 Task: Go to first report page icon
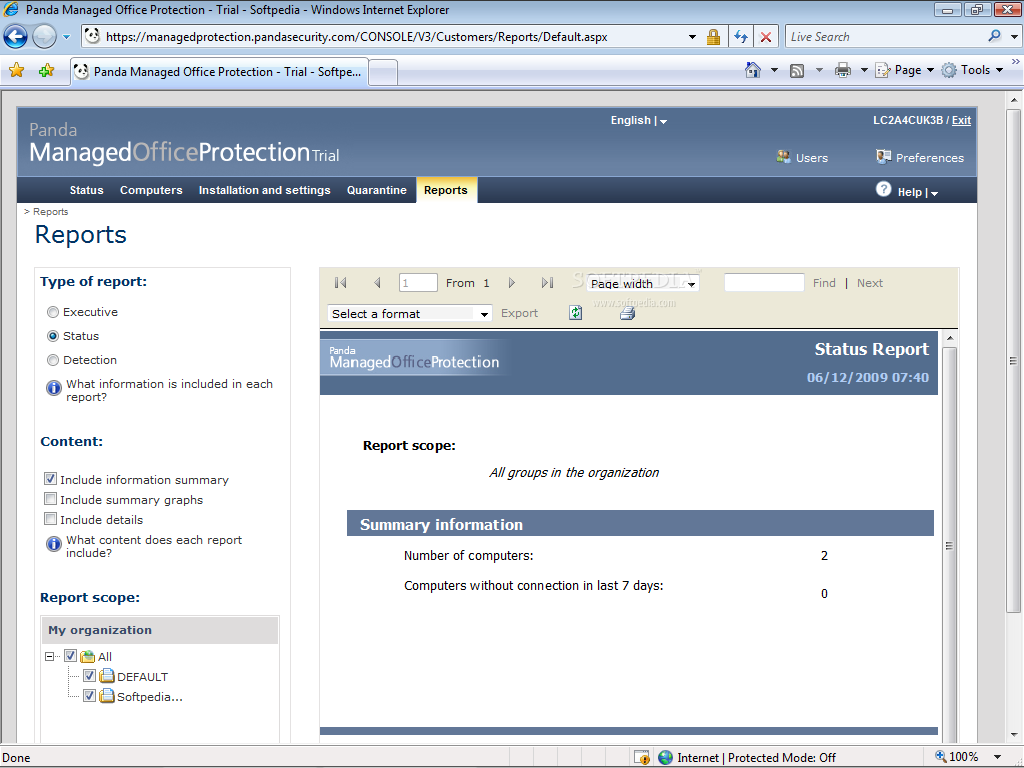[x=340, y=283]
